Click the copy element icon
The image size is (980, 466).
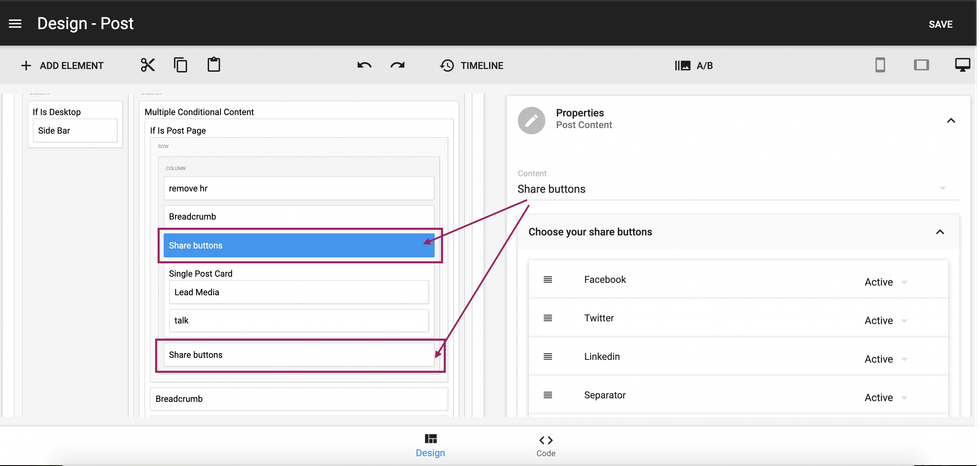[x=181, y=65]
